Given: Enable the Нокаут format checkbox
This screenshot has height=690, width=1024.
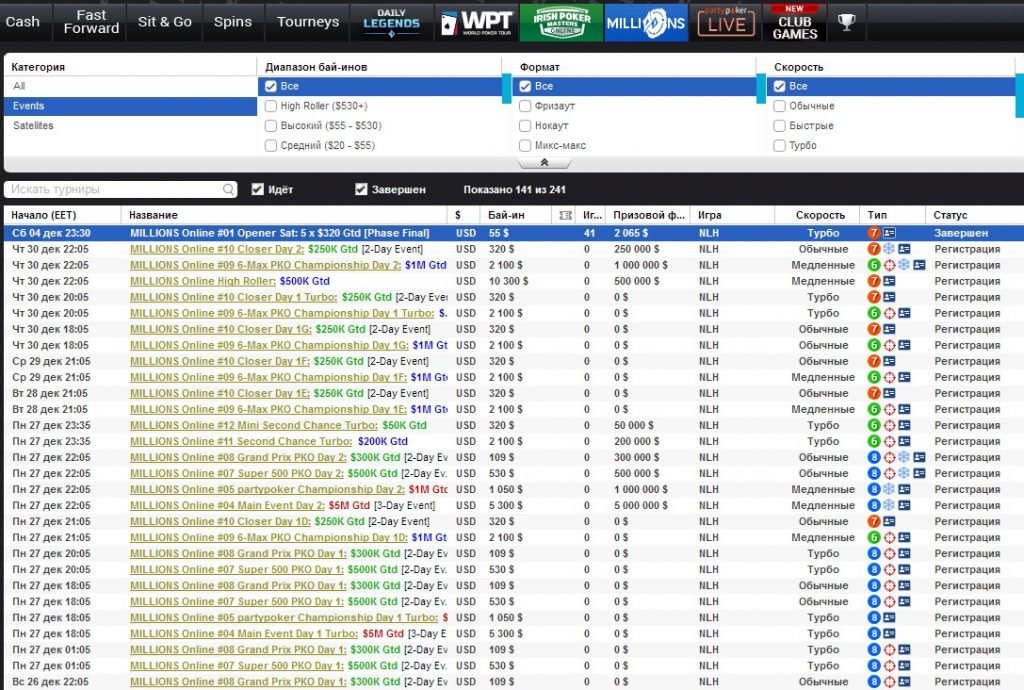Looking at the screenshot, I should (523, 126).
